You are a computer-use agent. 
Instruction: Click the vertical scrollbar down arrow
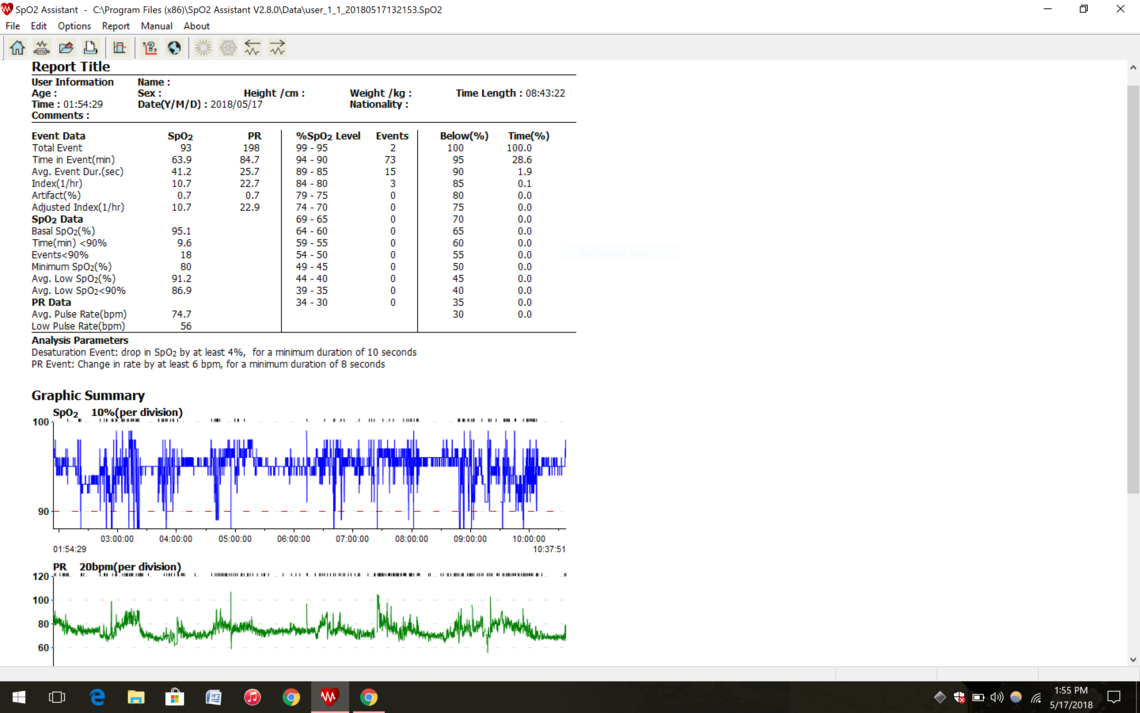tap(1132, 660)
